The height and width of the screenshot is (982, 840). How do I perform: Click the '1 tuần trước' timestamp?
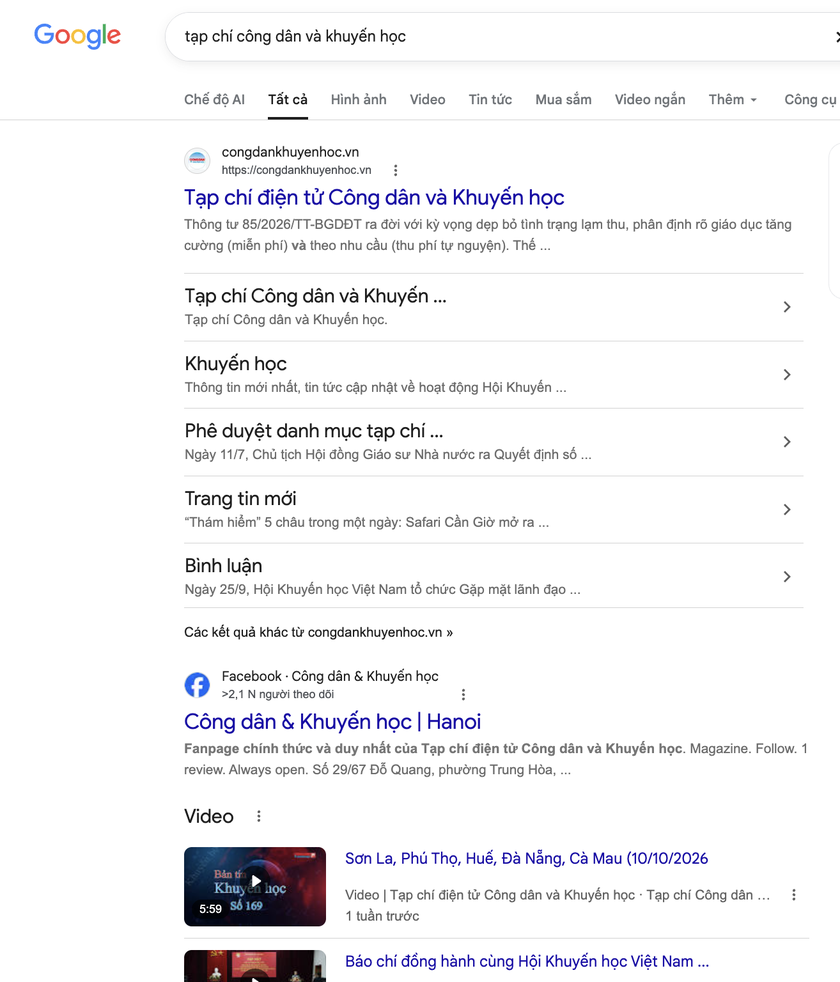[x=382, y=916]
